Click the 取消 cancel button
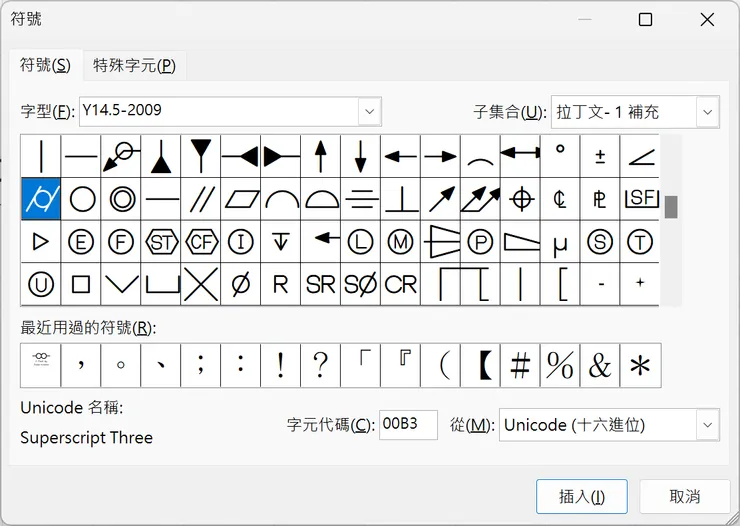740x526 pixels. 684,496
